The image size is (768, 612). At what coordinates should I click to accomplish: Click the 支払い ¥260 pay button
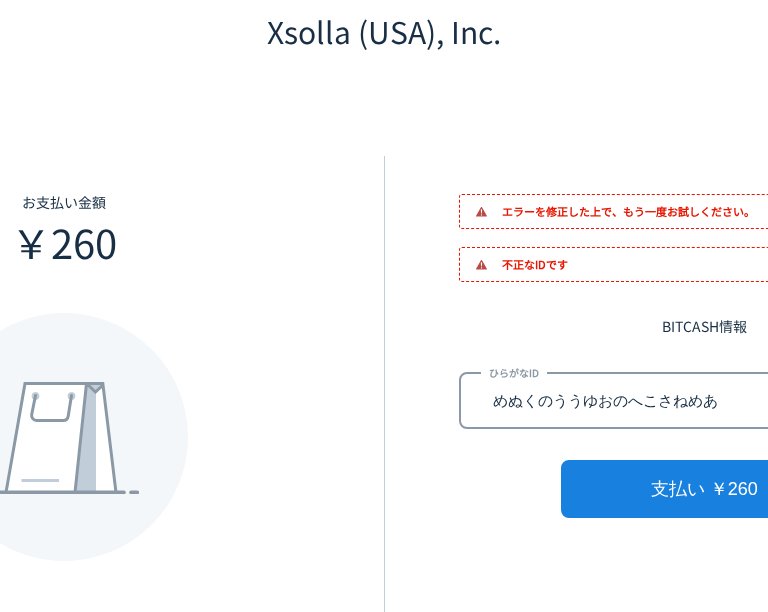click(664, 489)
